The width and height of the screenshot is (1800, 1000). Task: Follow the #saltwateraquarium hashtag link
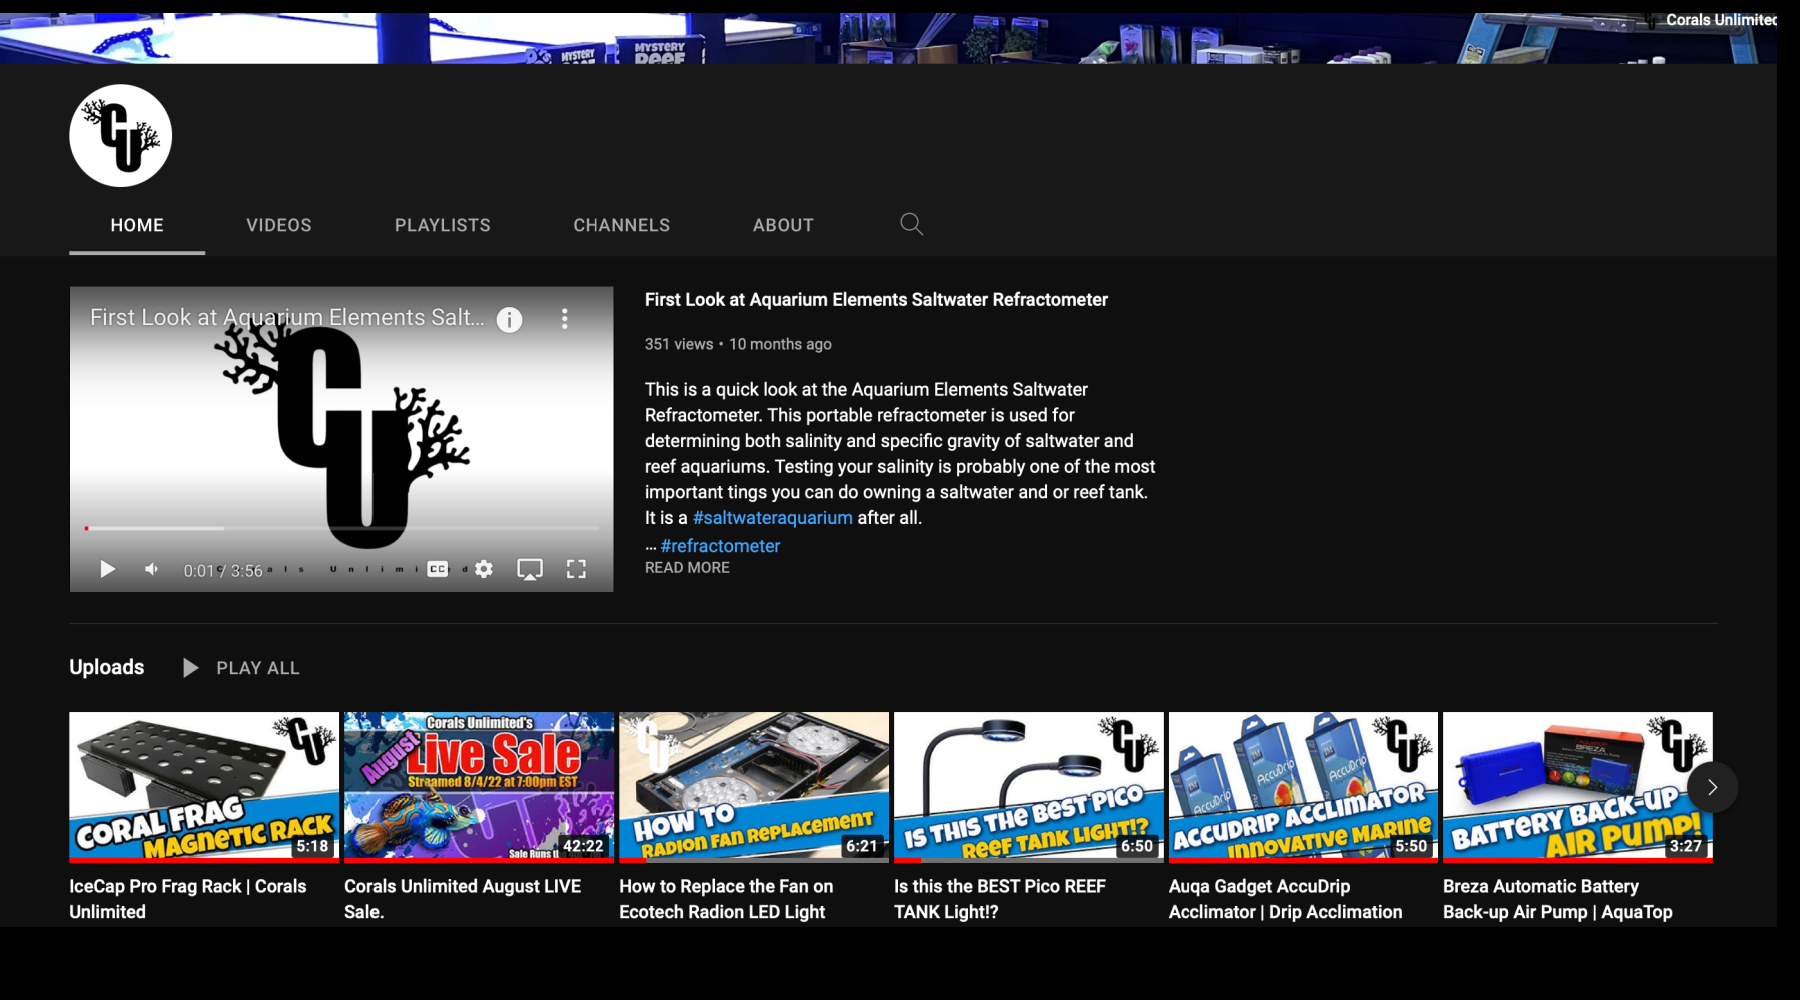click(772, 518)
